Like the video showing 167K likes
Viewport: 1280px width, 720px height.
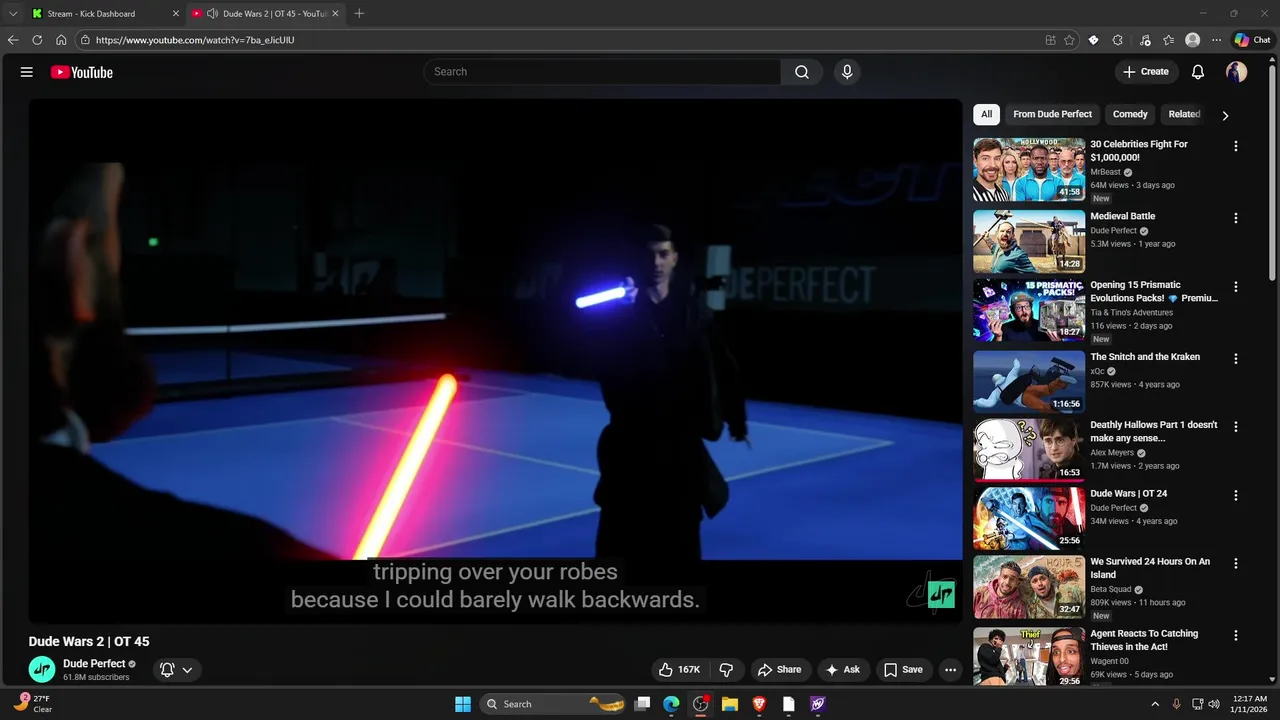click(x=679, y=670)
